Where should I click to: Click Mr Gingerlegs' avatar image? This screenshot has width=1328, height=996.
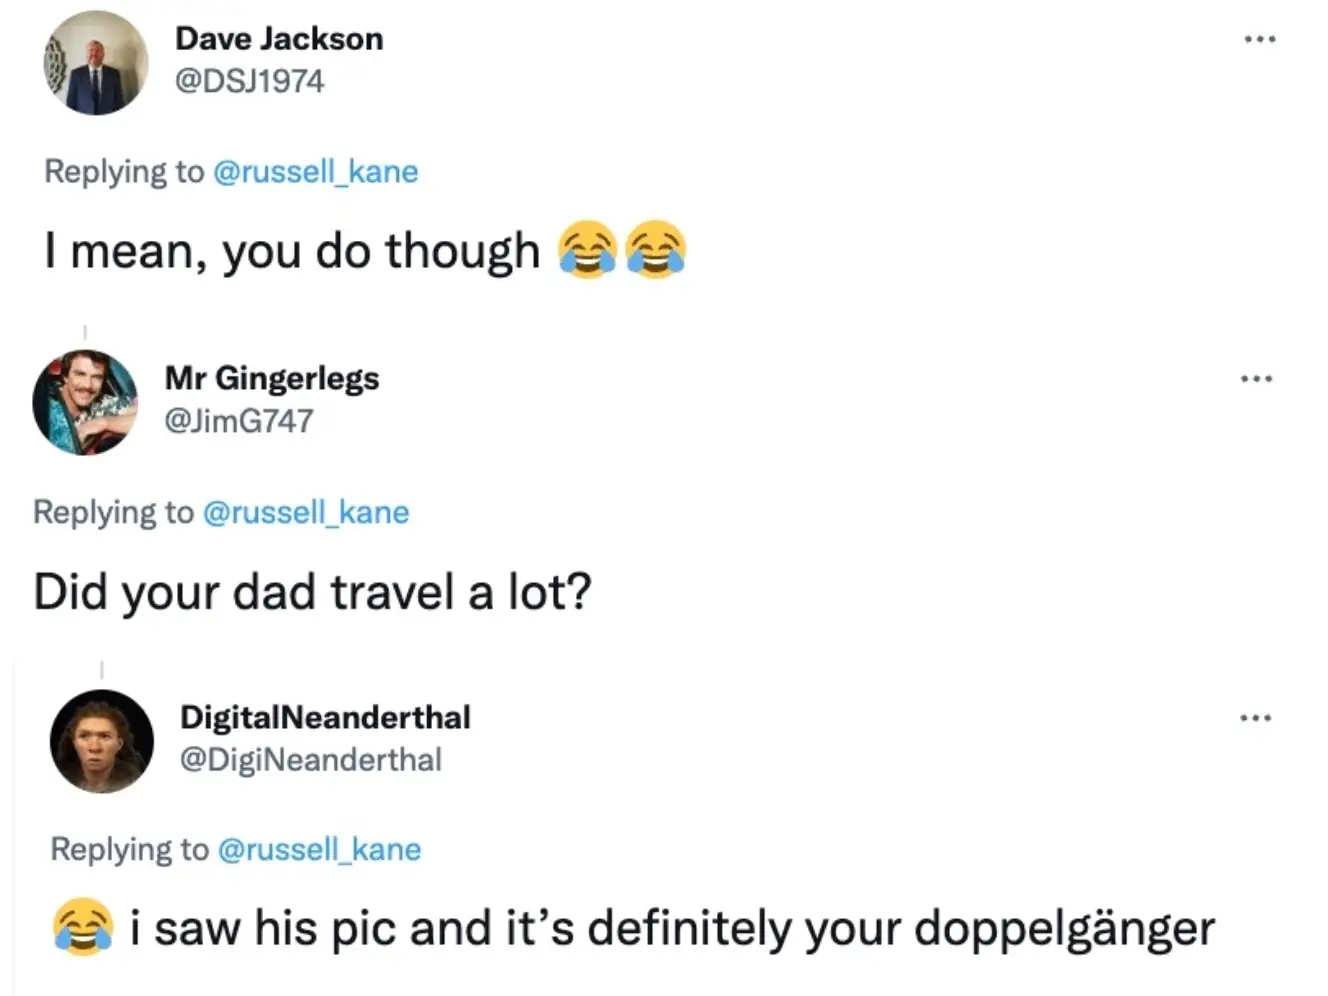85,402
